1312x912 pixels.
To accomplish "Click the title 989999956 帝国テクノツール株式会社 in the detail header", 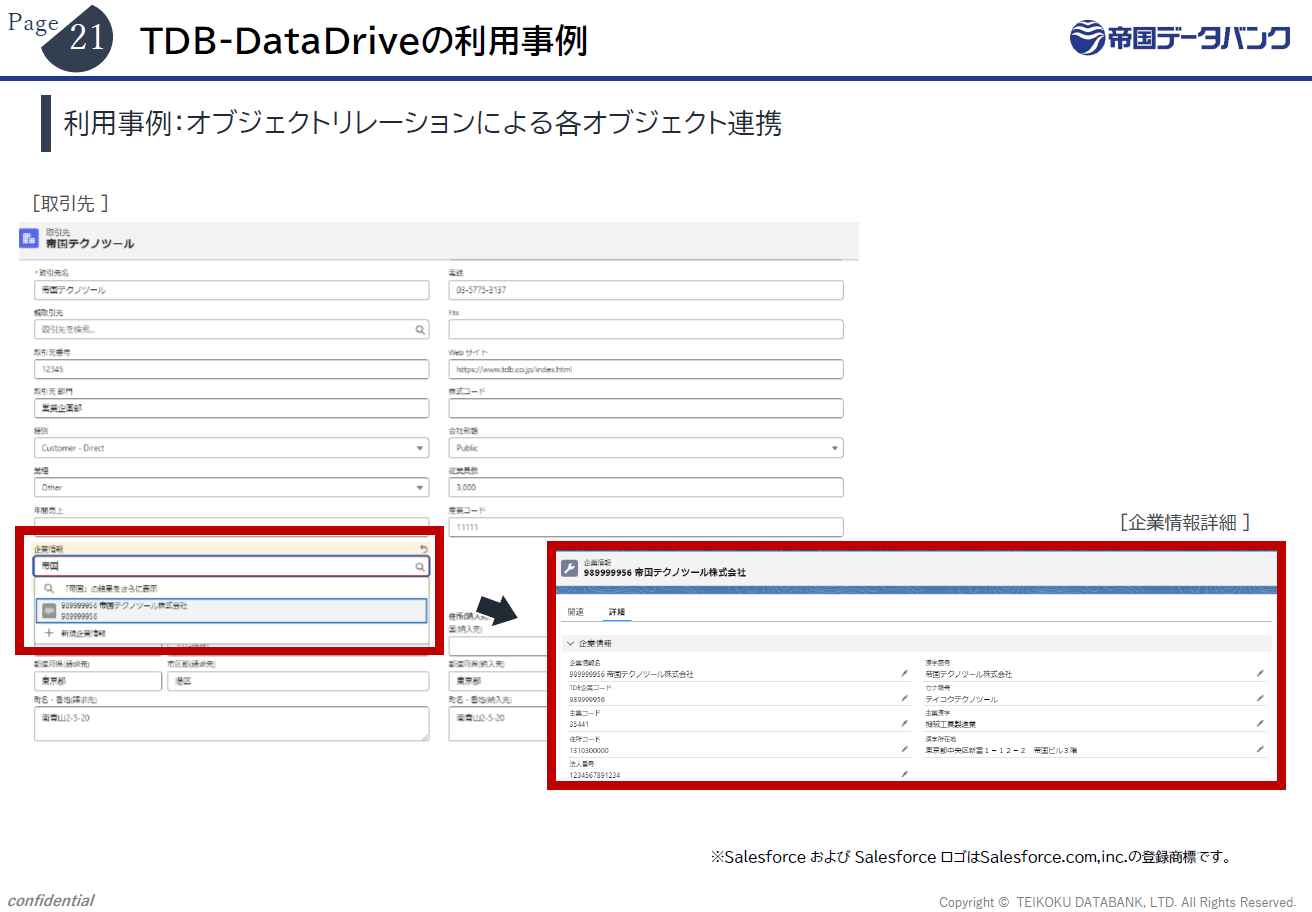I will pos(665,573).
